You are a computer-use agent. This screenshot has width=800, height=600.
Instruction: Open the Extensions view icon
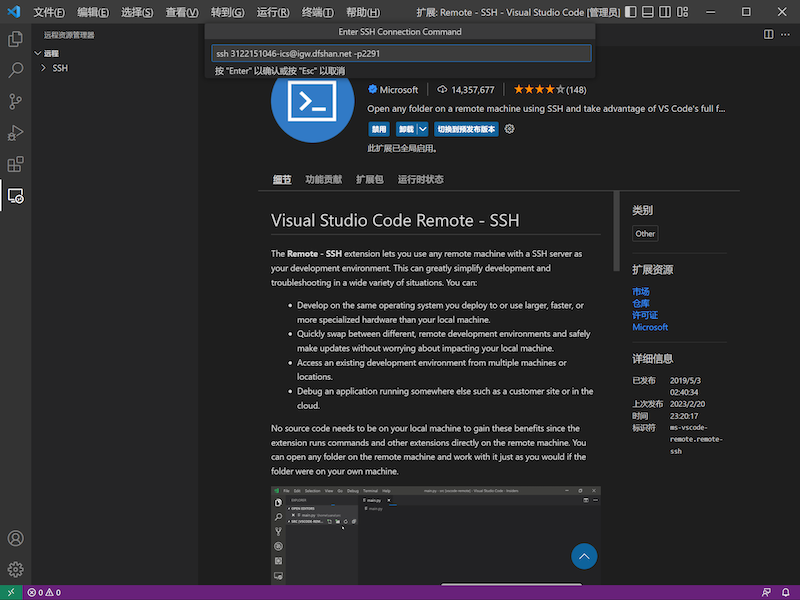pos(16,164)
